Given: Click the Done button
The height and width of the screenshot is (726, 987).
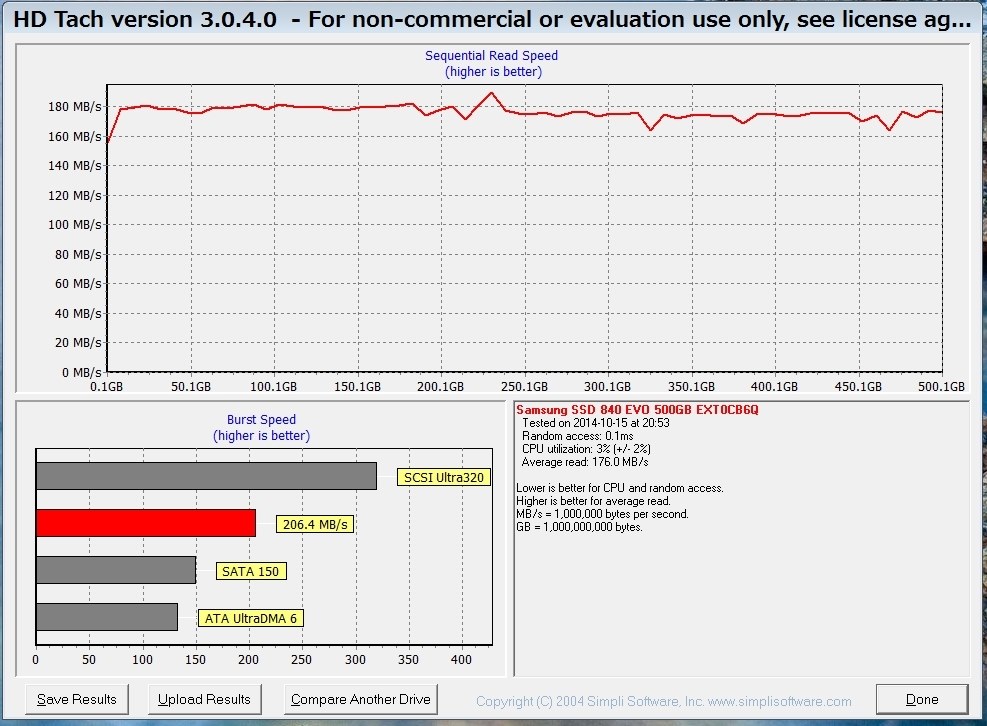Looking at the screenshot, I should tap(922, 699).
